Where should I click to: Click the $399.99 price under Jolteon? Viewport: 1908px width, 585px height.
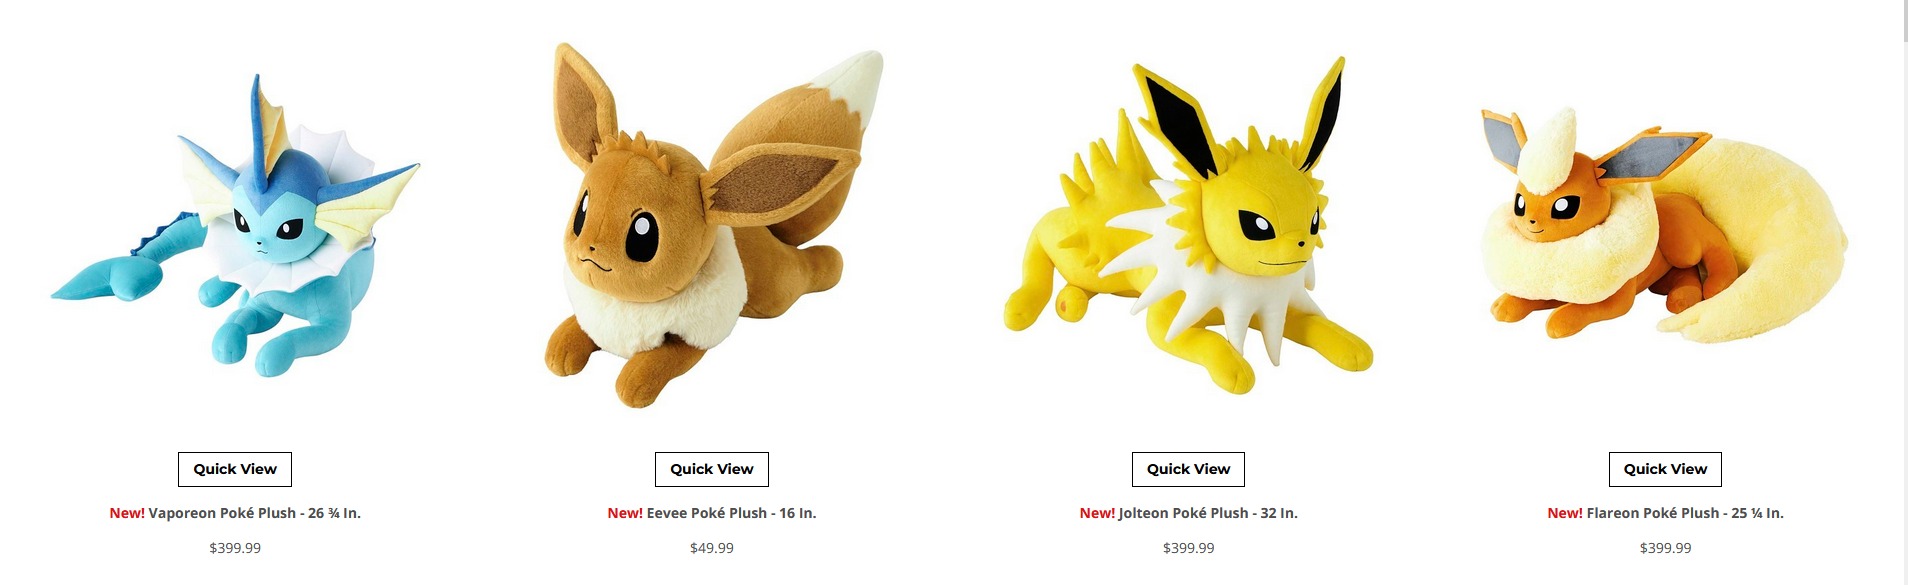point(1188,548)
